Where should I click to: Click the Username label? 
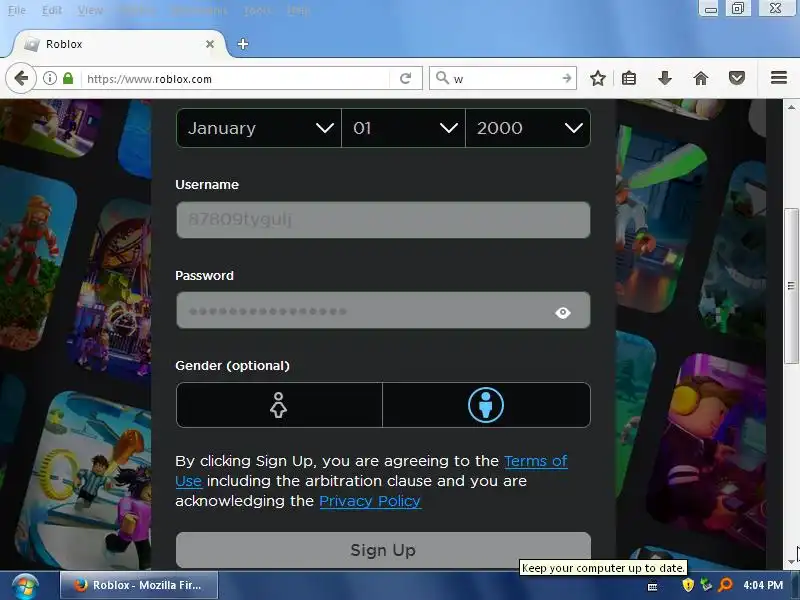(x=207, y=185)
